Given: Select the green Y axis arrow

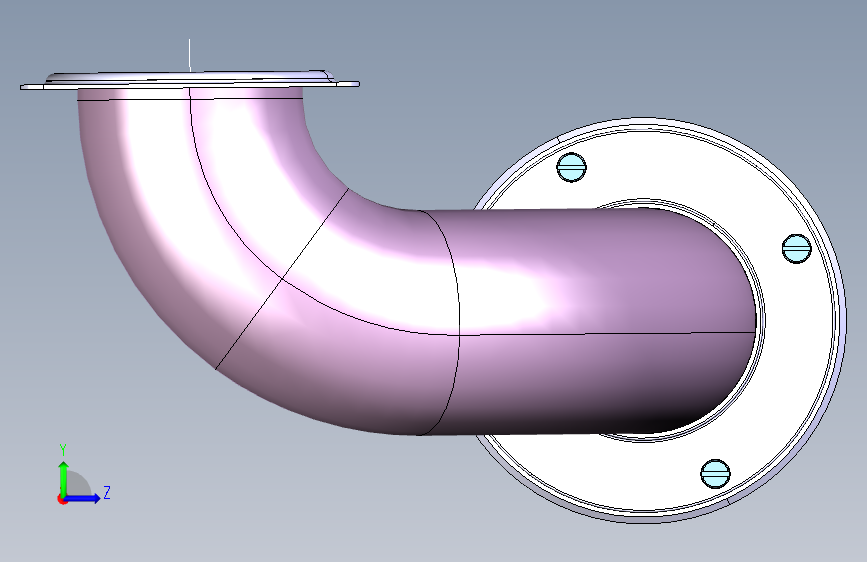Looking at the screenshot, I should click(64, 479).
